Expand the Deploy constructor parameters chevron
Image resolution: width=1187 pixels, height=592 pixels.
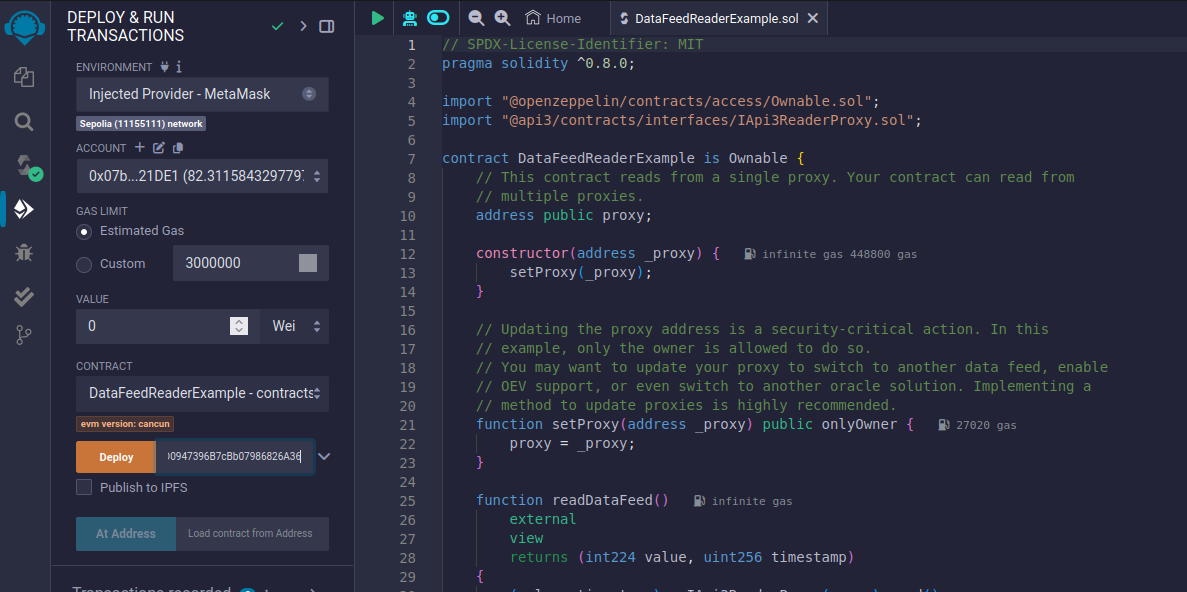point(324,457)
